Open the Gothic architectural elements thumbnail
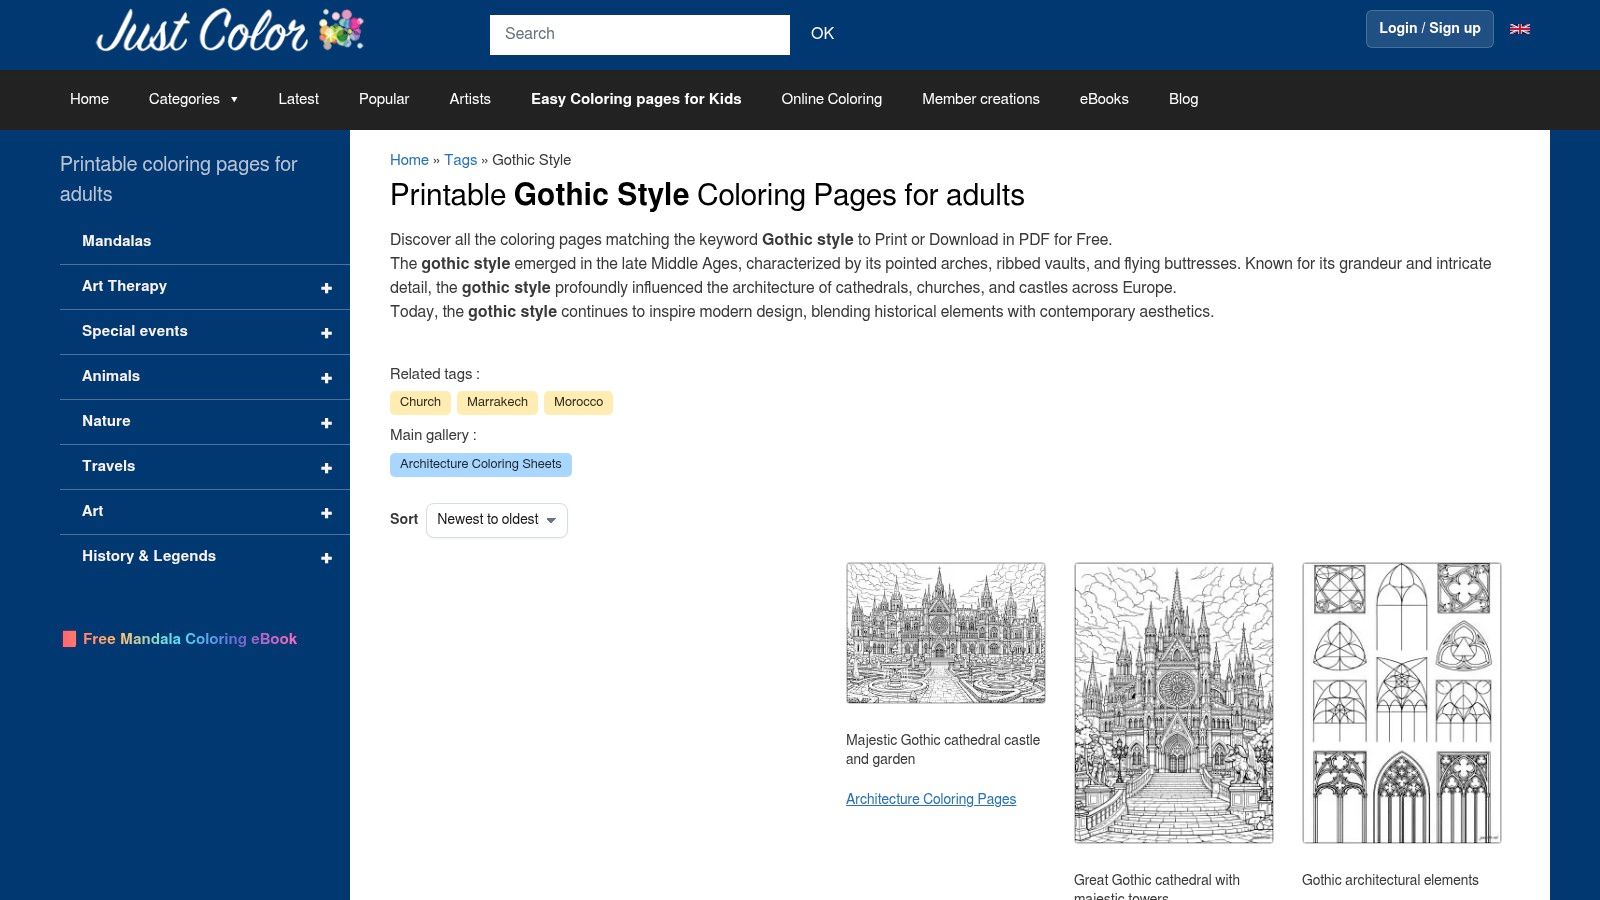The image size is (1600, 900). pos(1402,703)
